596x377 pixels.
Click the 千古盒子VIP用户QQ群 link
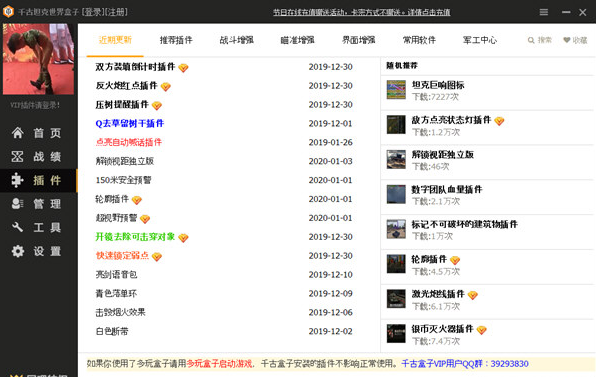point(465,364)
